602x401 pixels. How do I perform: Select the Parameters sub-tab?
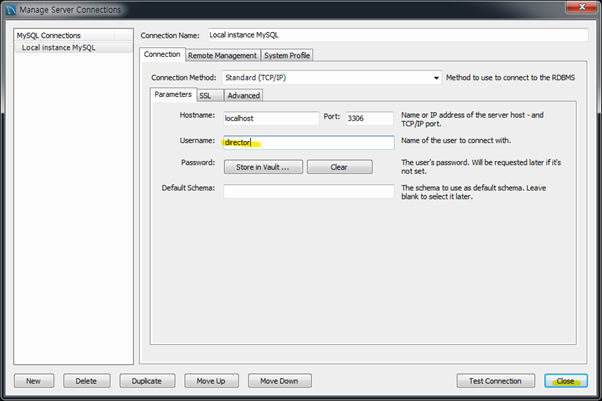click(x=173, y=94)
